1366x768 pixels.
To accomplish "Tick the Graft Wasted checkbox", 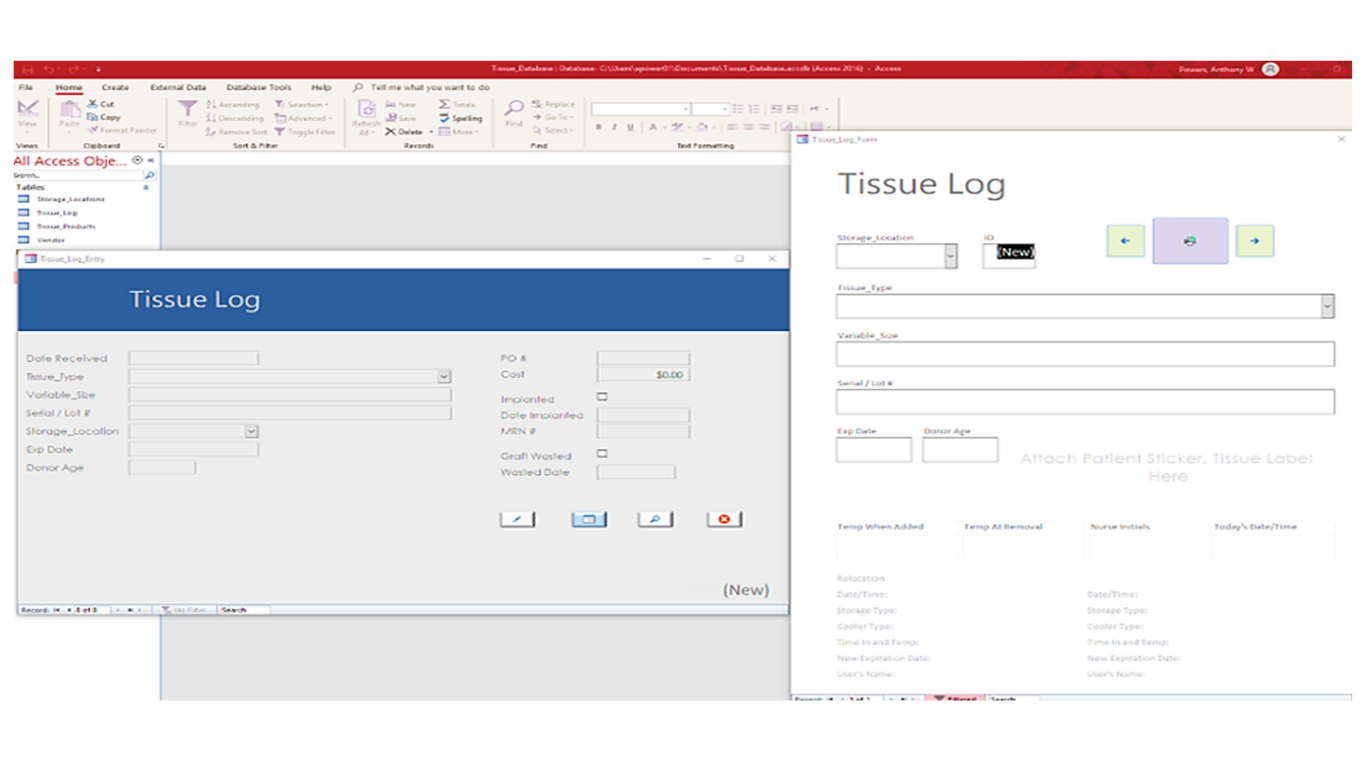I will click(x=602, y=454).
